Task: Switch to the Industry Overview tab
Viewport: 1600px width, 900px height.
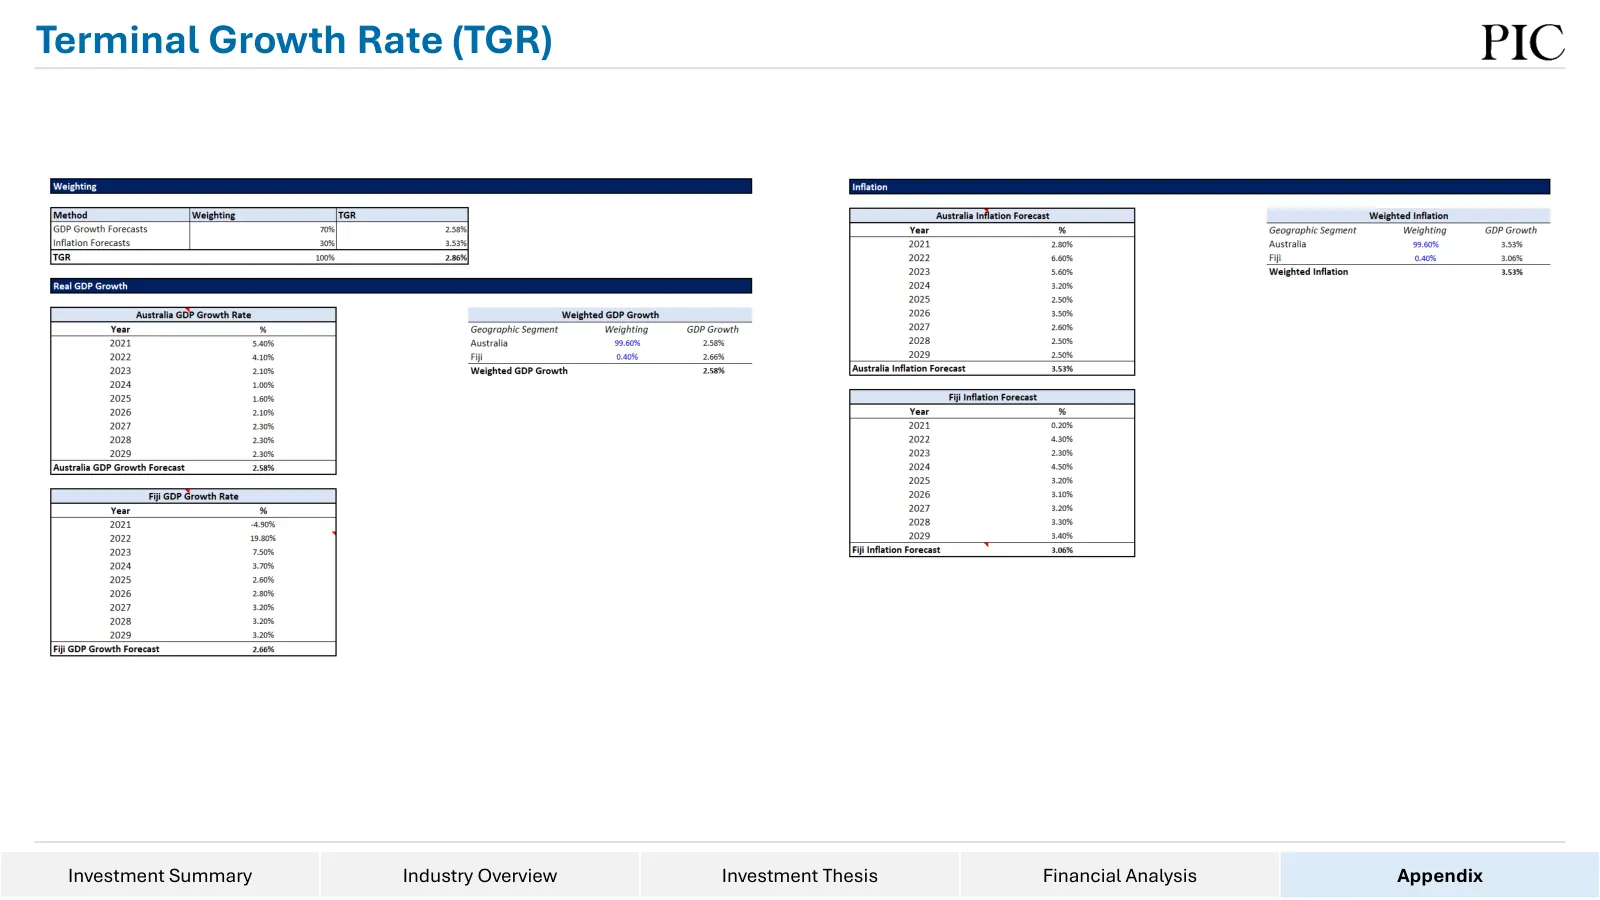Action: [x=480, y=876]
